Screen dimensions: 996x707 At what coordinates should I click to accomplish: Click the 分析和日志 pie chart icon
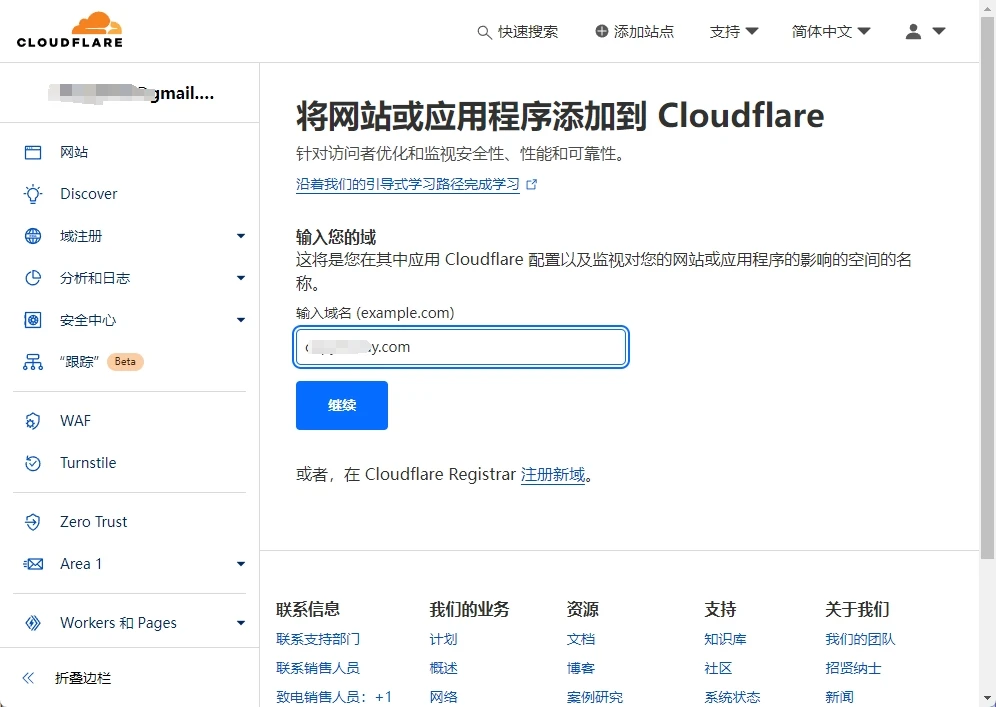point(33,278)
